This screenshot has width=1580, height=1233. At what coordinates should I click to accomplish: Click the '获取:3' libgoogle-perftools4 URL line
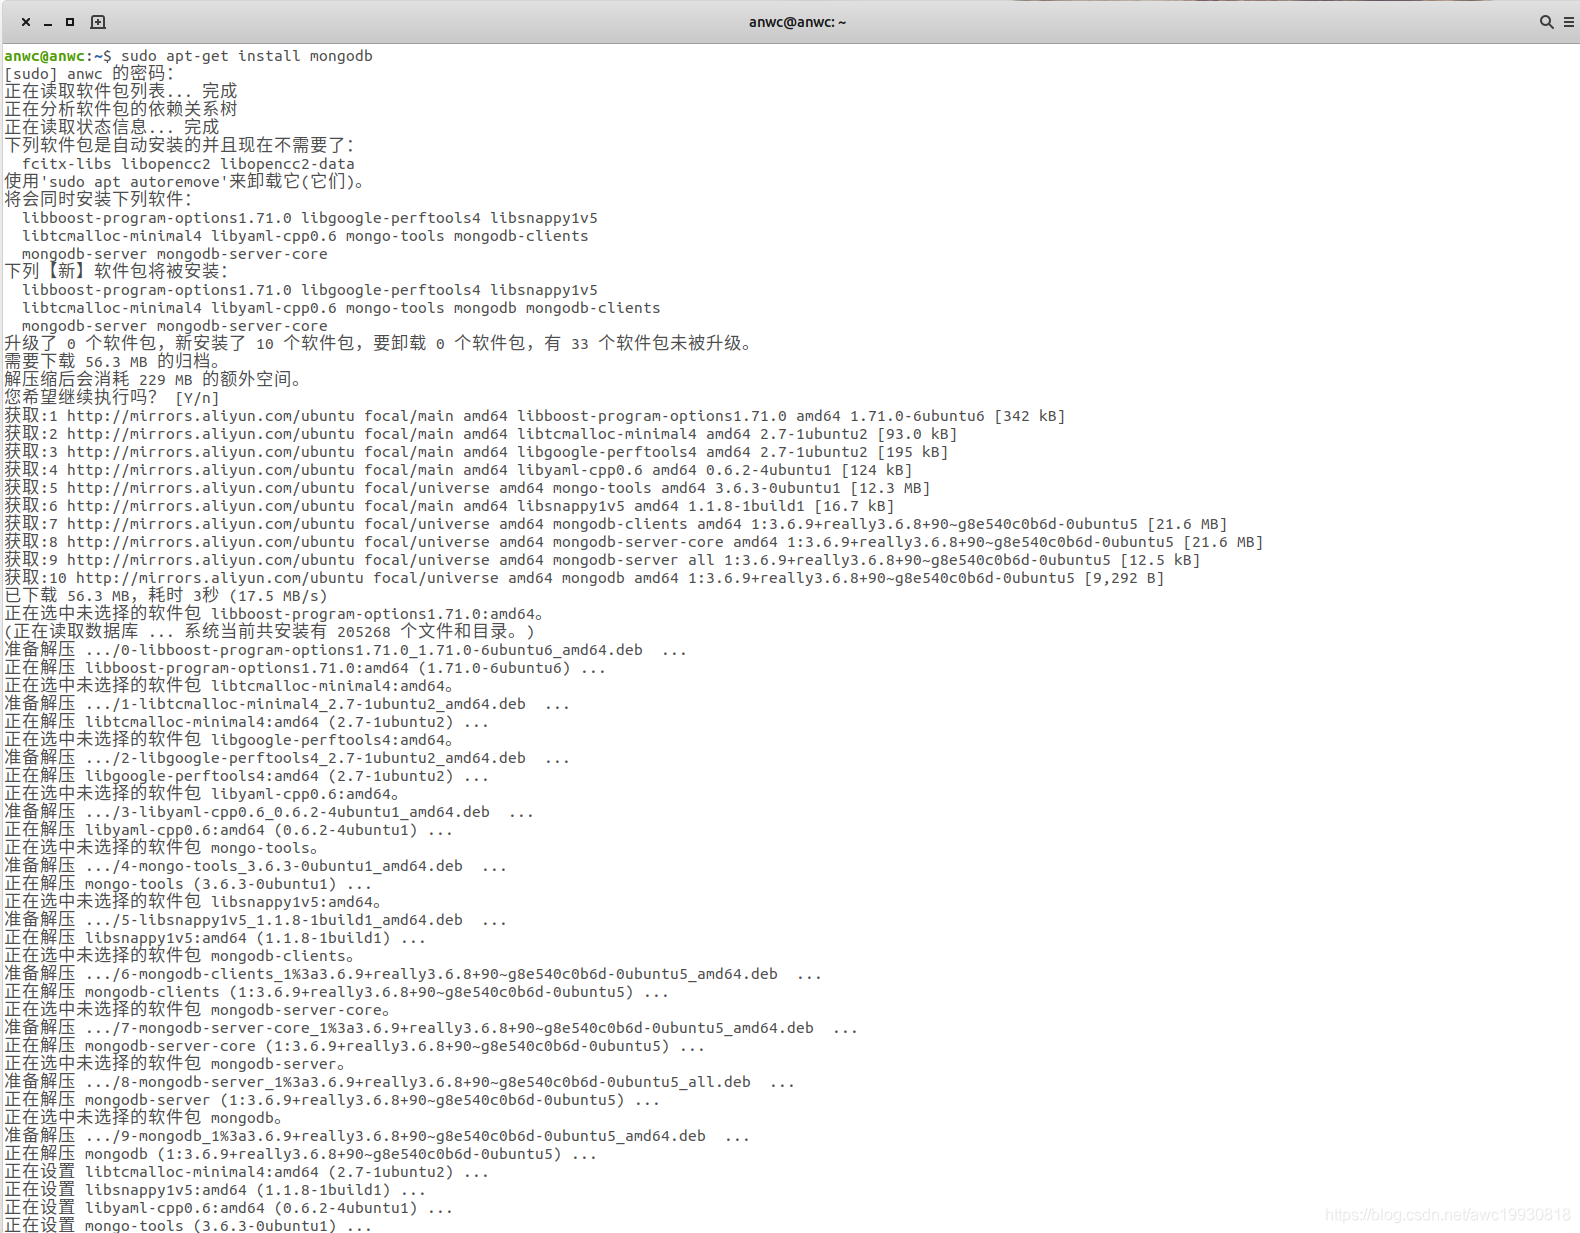click(476, 452)
